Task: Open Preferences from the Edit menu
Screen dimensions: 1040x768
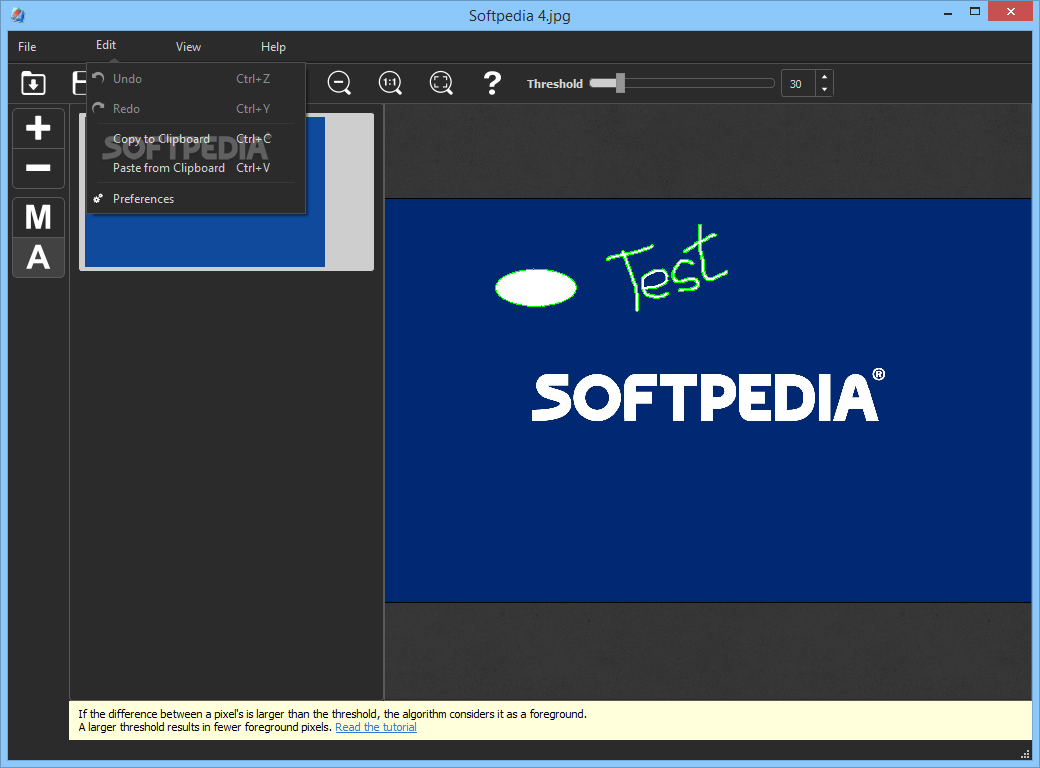Action: pyautogui.click(x=196, y=199)
